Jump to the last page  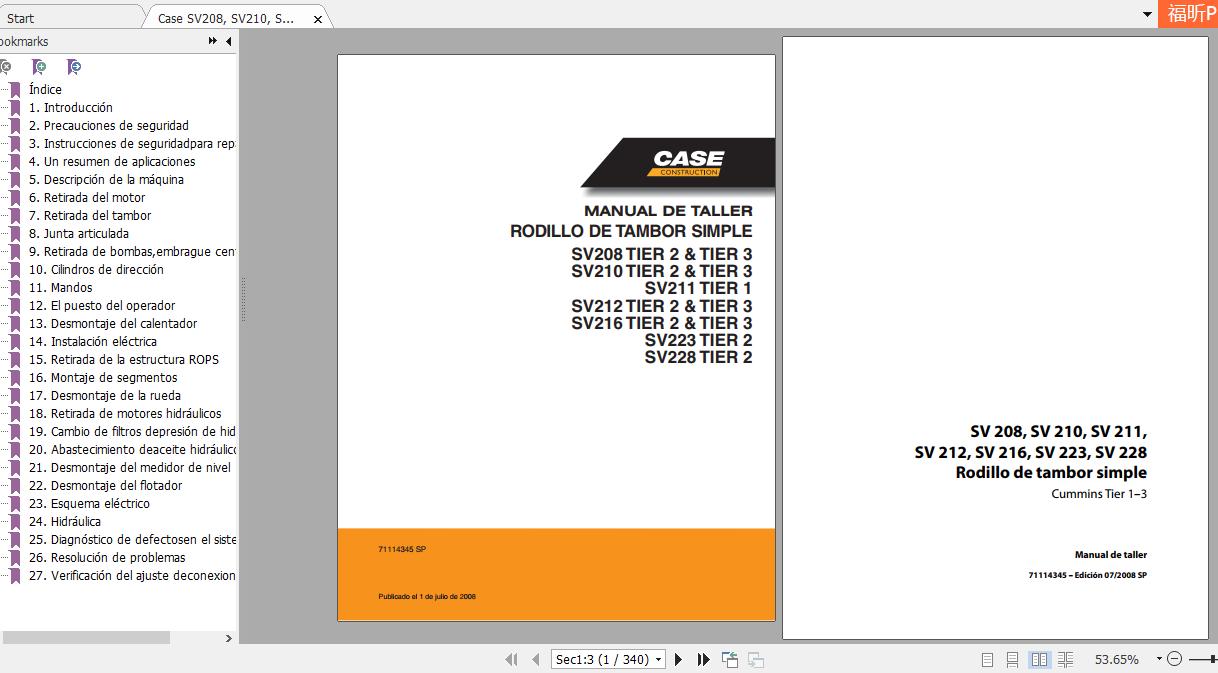pos(703,660)
